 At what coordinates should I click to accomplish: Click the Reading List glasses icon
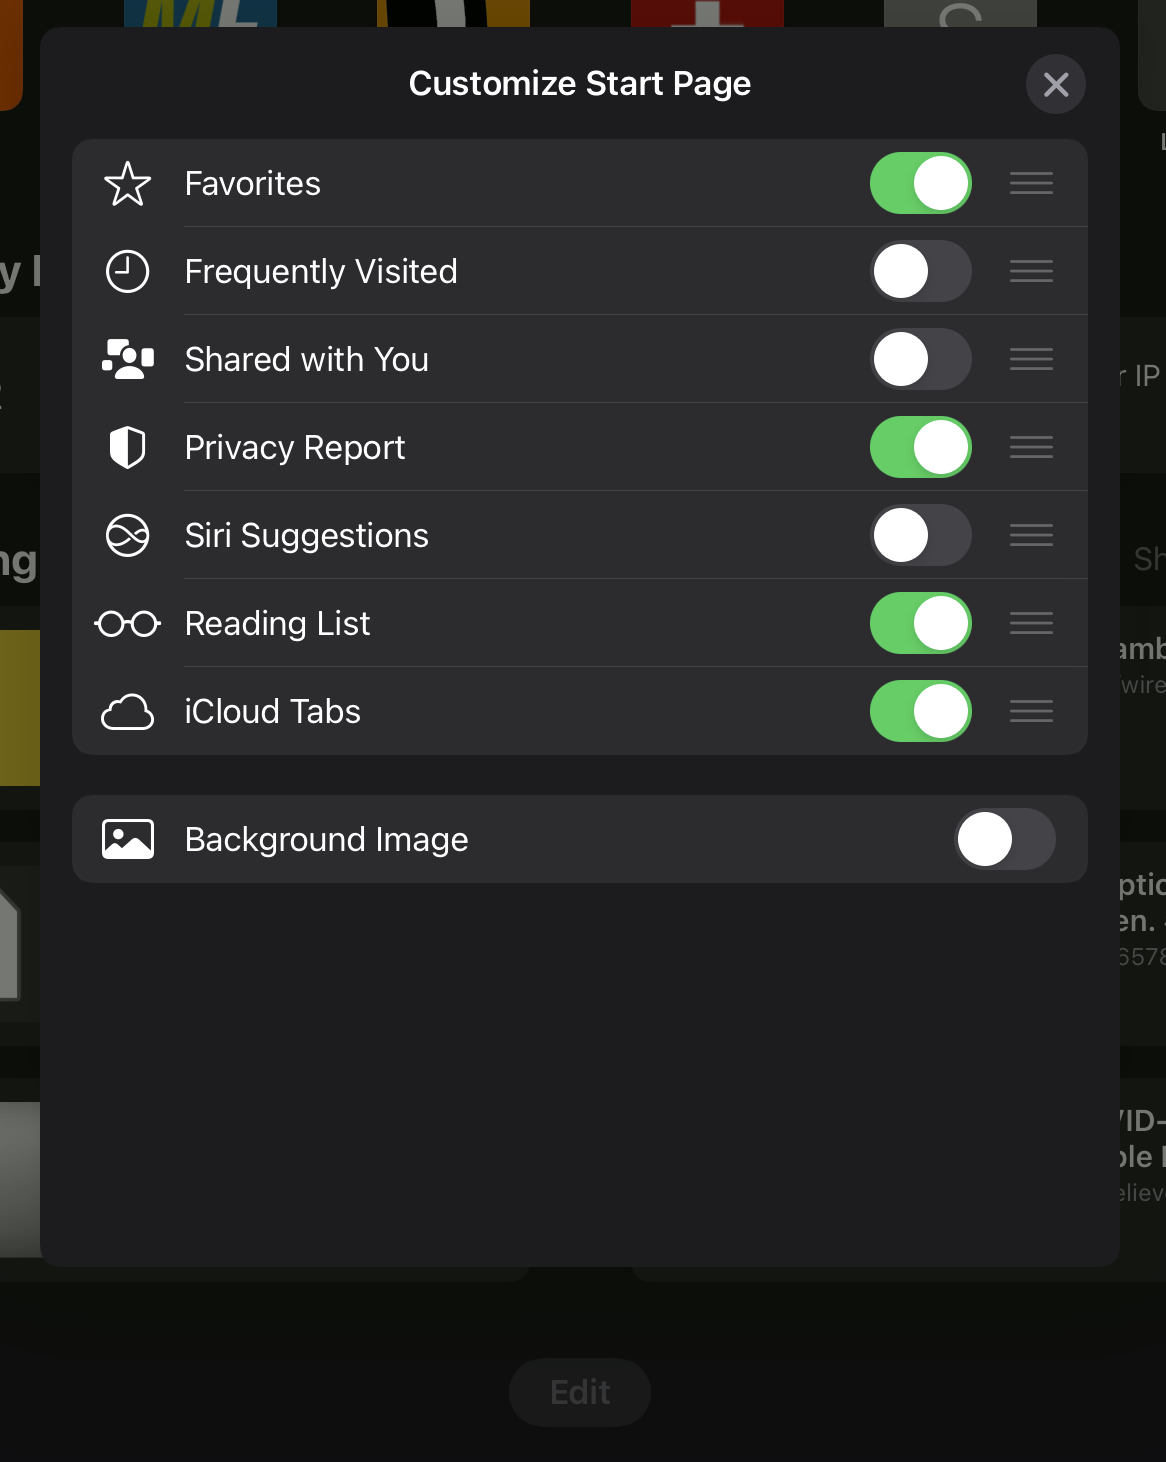coord(128,624)
